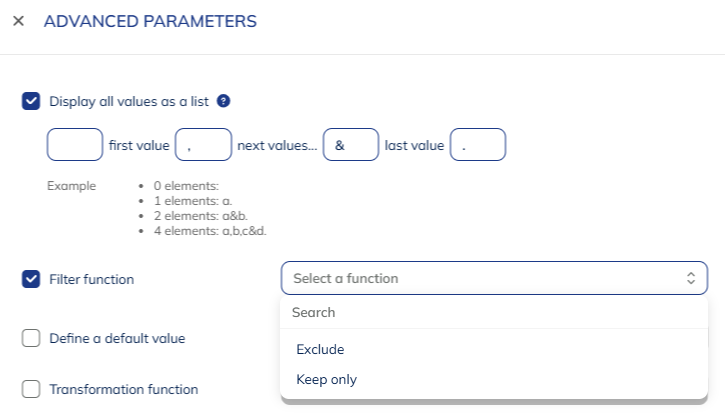The image size is (725, 415).
Task: Click the 'last value' label
Action: point(414,145)
